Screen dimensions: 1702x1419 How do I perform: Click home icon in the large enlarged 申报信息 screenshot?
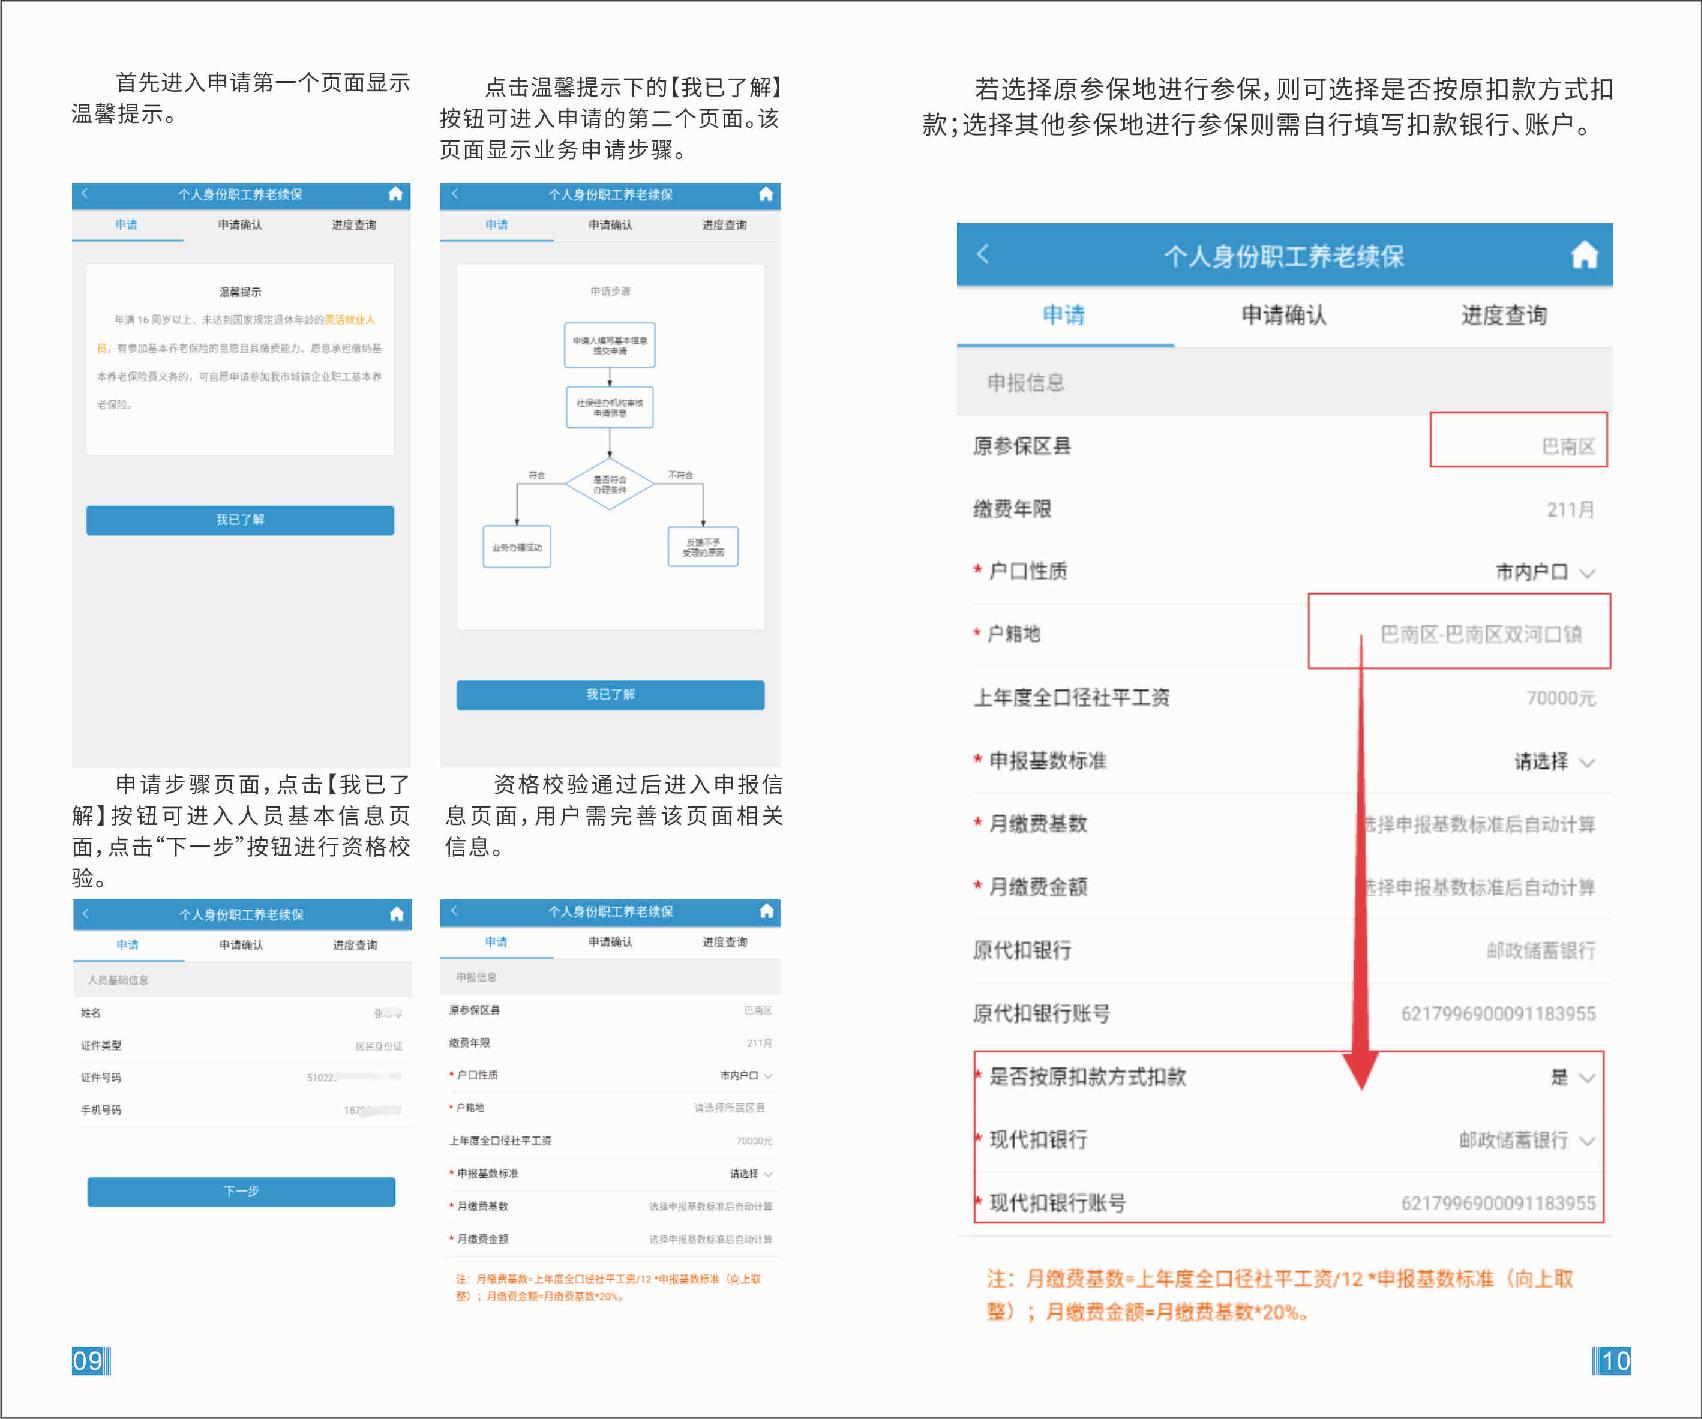click(x=1583, y=256)
